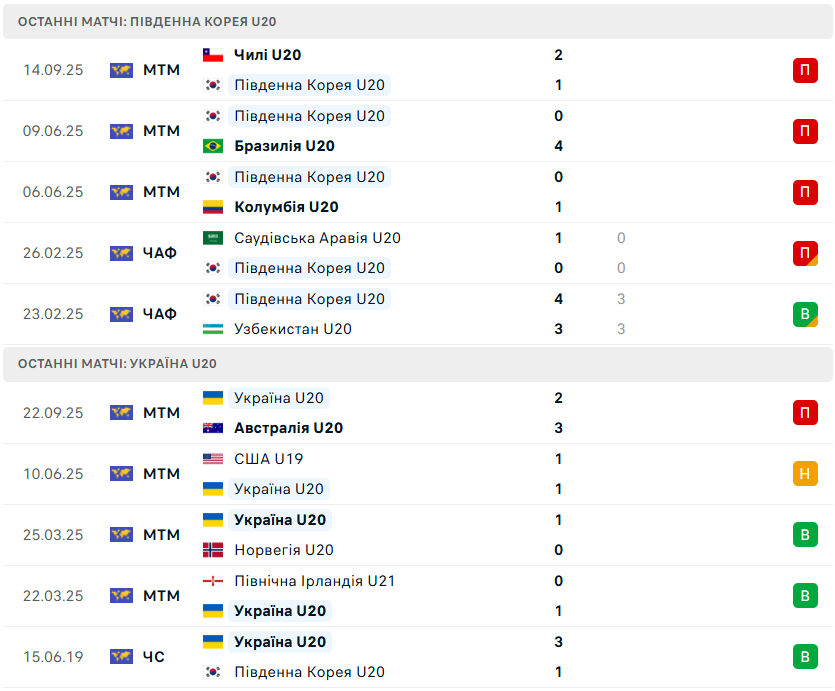Image resolution: width=835 pixels, height=691 pixels.
Task: Open the Бразилія U20 team link
Action: (x=284, y=146)
